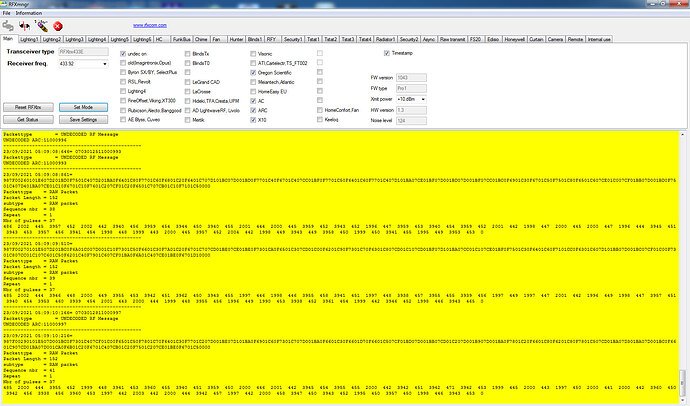Click the Get Status button
This screenshot has height=406, width=690.
point(28,120)
